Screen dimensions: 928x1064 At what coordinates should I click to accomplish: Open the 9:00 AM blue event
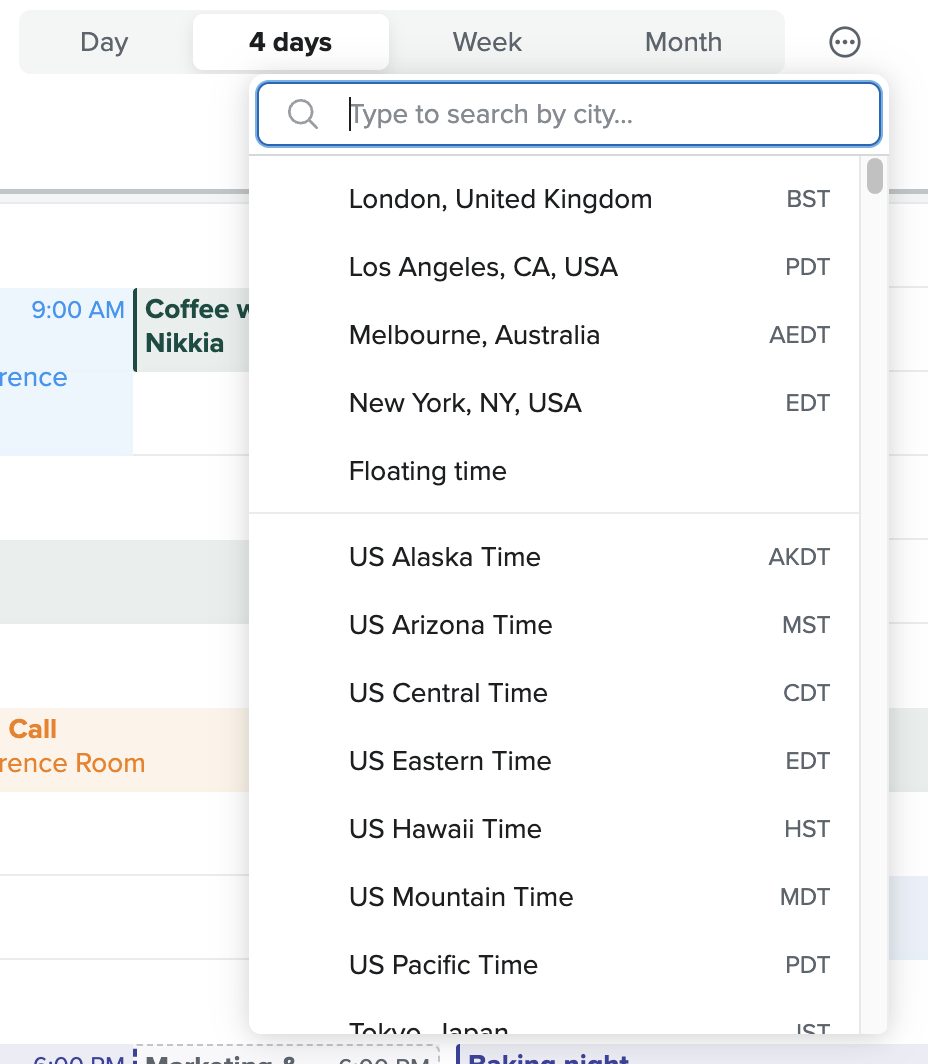pos(66,372)
